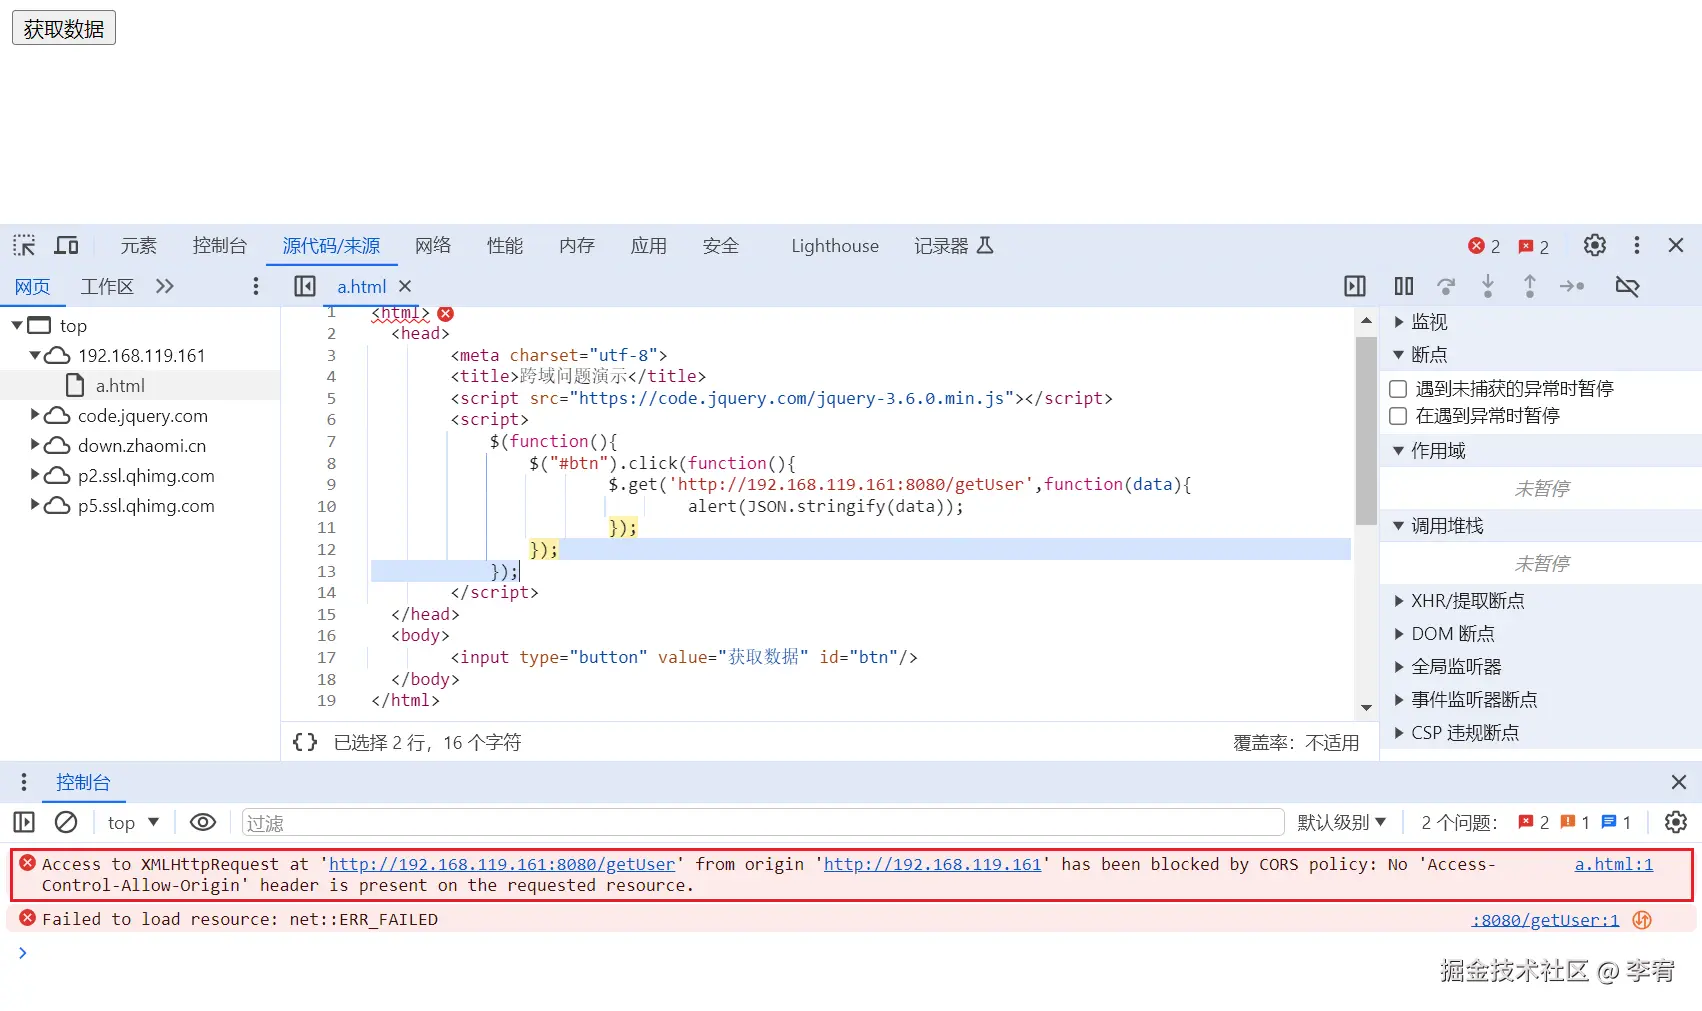
Task: Focus the console 过滤 filter field
Action: click(763, 822)
